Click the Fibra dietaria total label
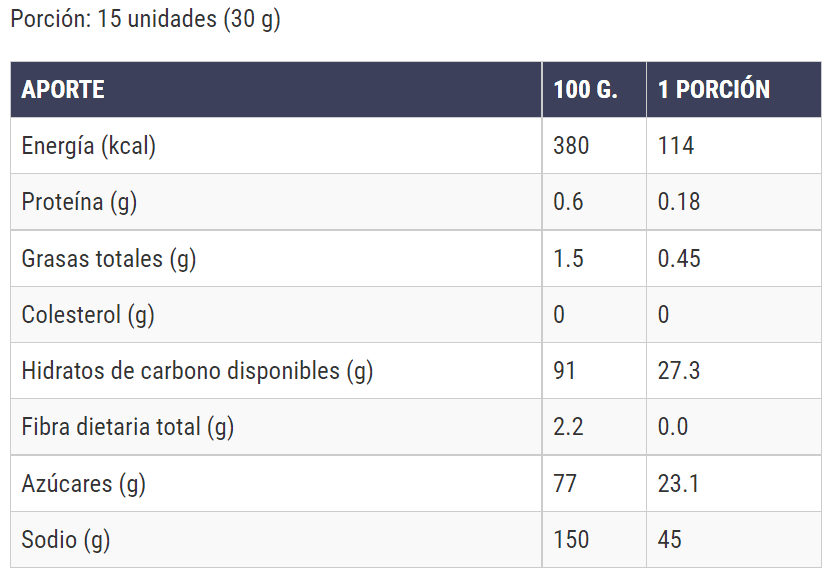The image size is (837, 577). pos(127,427)
